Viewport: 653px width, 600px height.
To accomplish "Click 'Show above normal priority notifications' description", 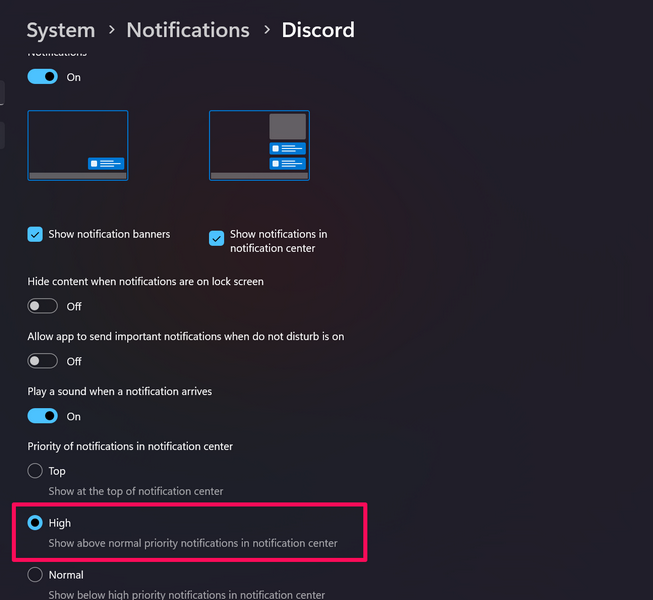I will (193, 543).
